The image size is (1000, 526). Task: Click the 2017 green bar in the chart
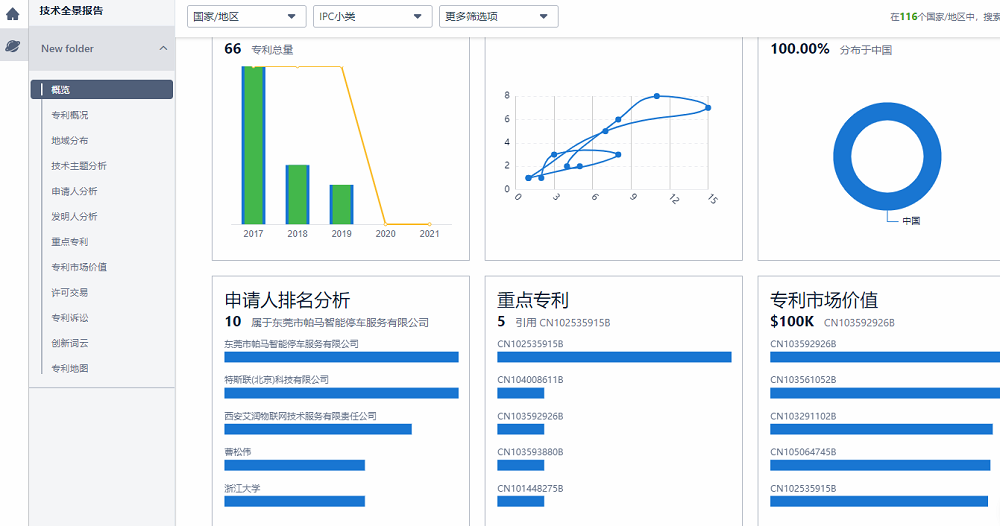[x=253, y=145]
